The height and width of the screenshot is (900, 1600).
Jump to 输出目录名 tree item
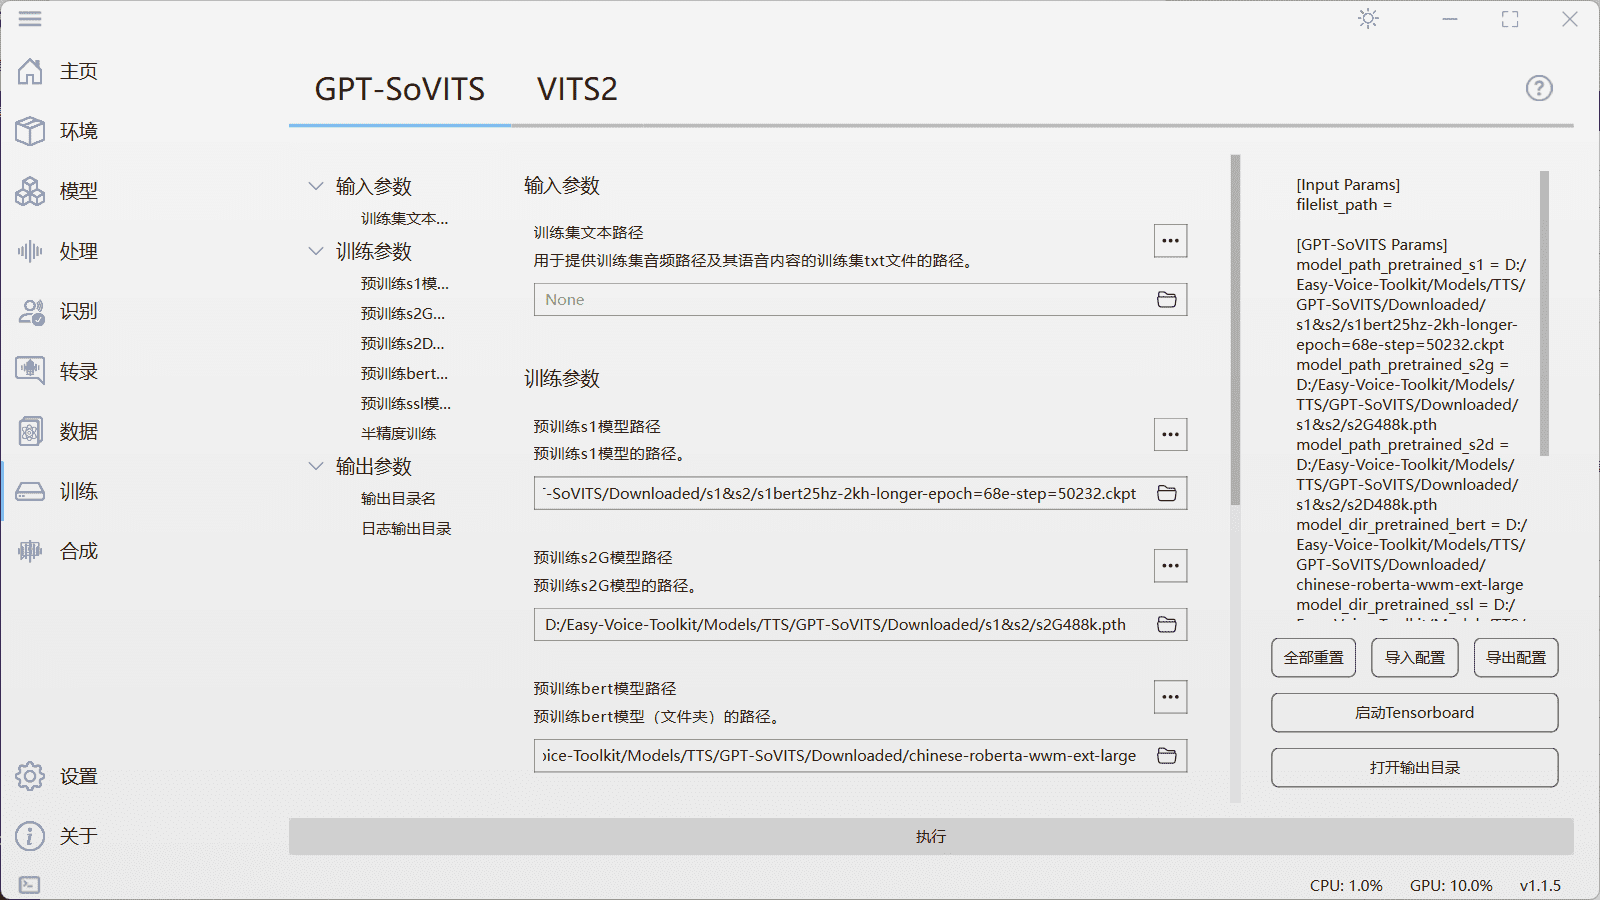(398, 498)
